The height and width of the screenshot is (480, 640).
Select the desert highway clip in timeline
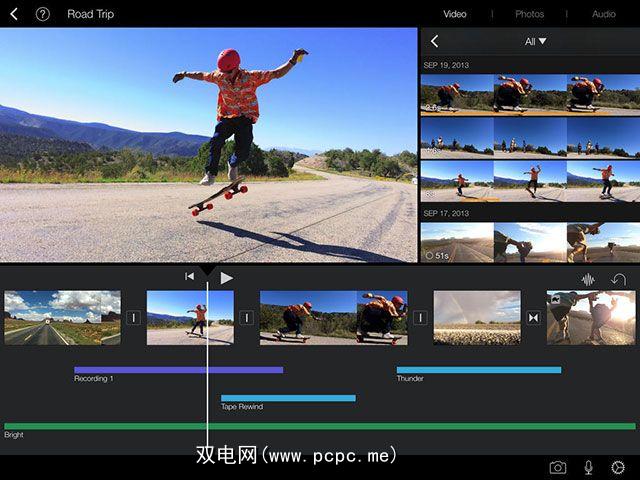[x=62, y=318]
